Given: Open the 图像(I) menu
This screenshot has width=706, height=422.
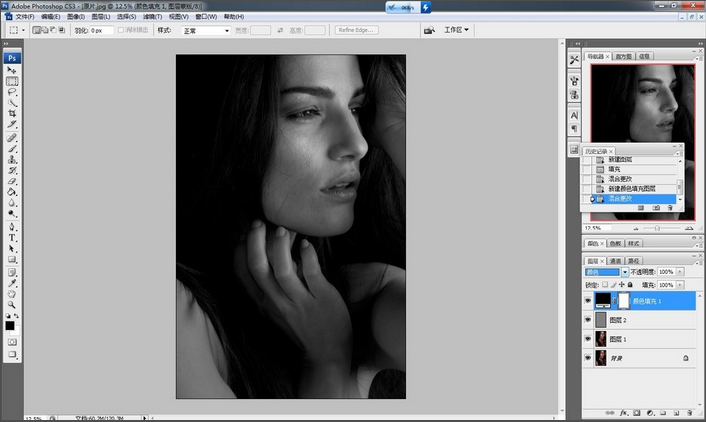Looking at the screenshot, I should coord(76,17).
